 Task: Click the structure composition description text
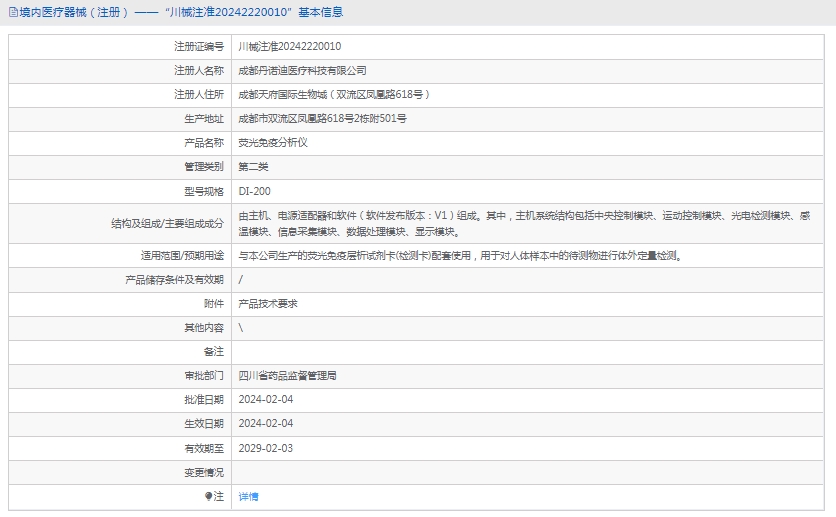click(530, 223)
